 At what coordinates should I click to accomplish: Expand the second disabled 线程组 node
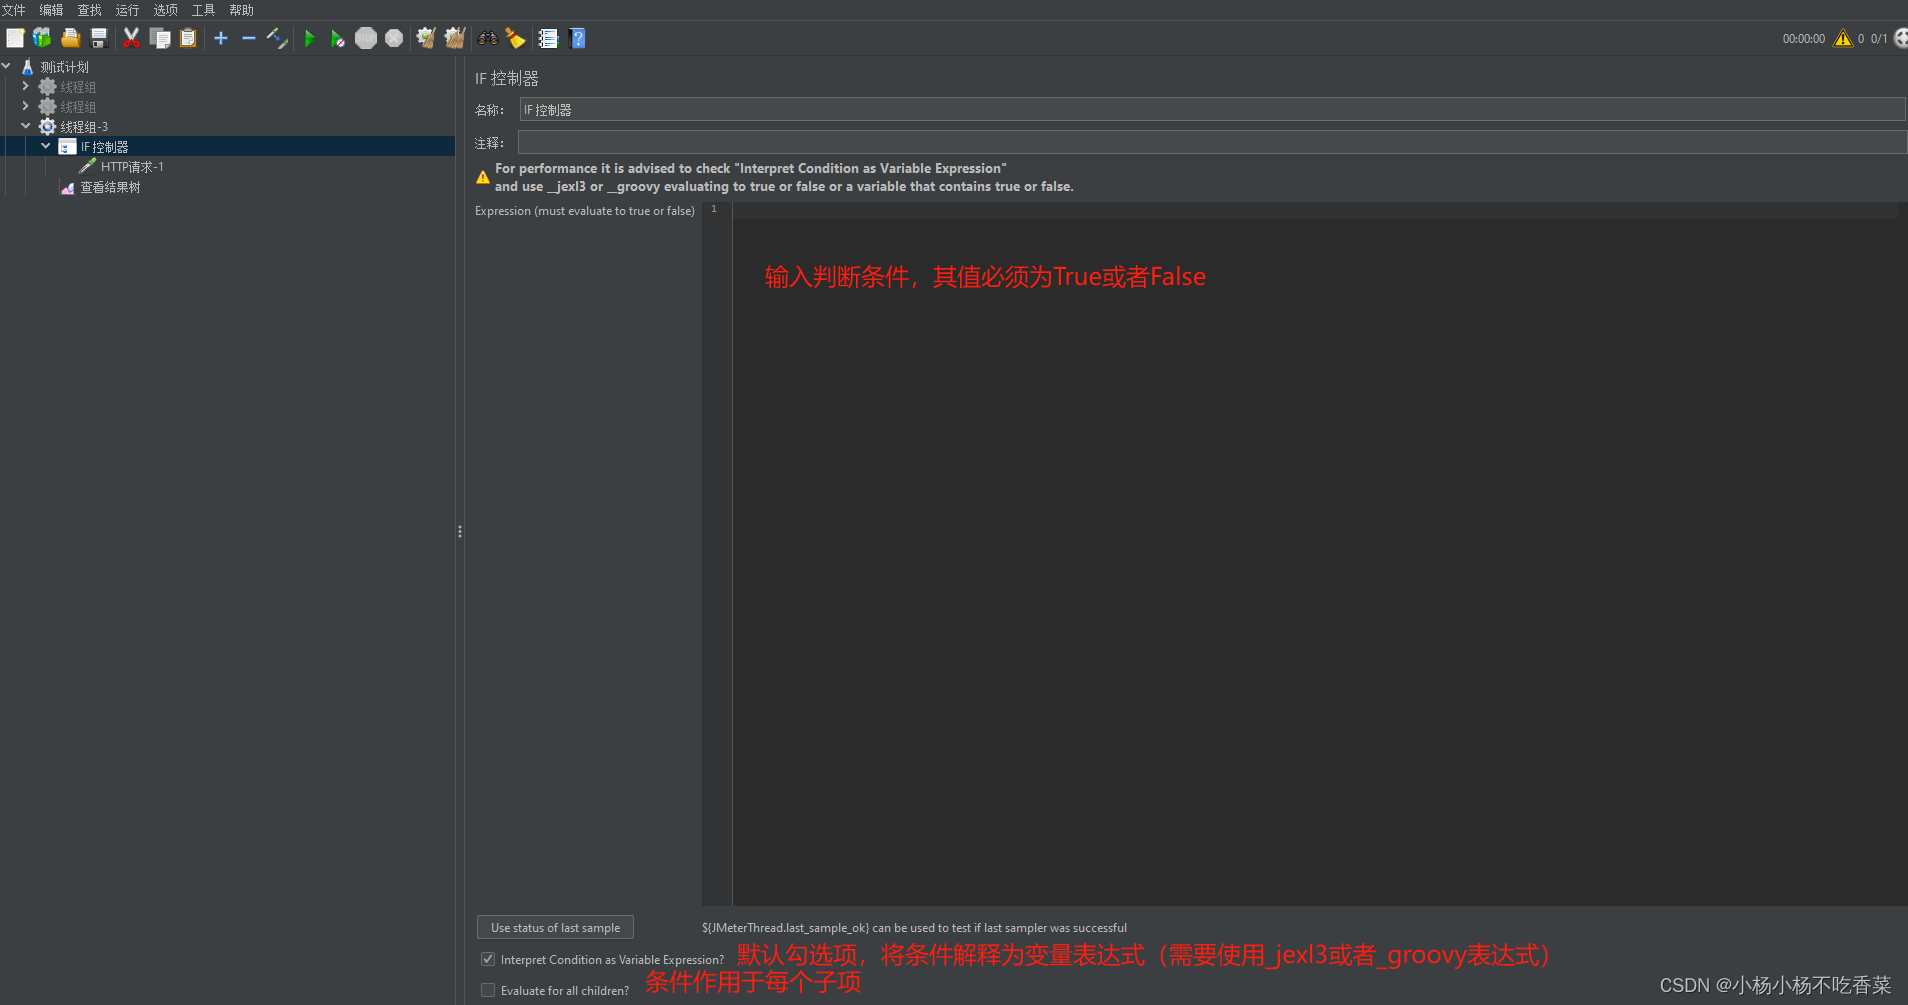26,106
